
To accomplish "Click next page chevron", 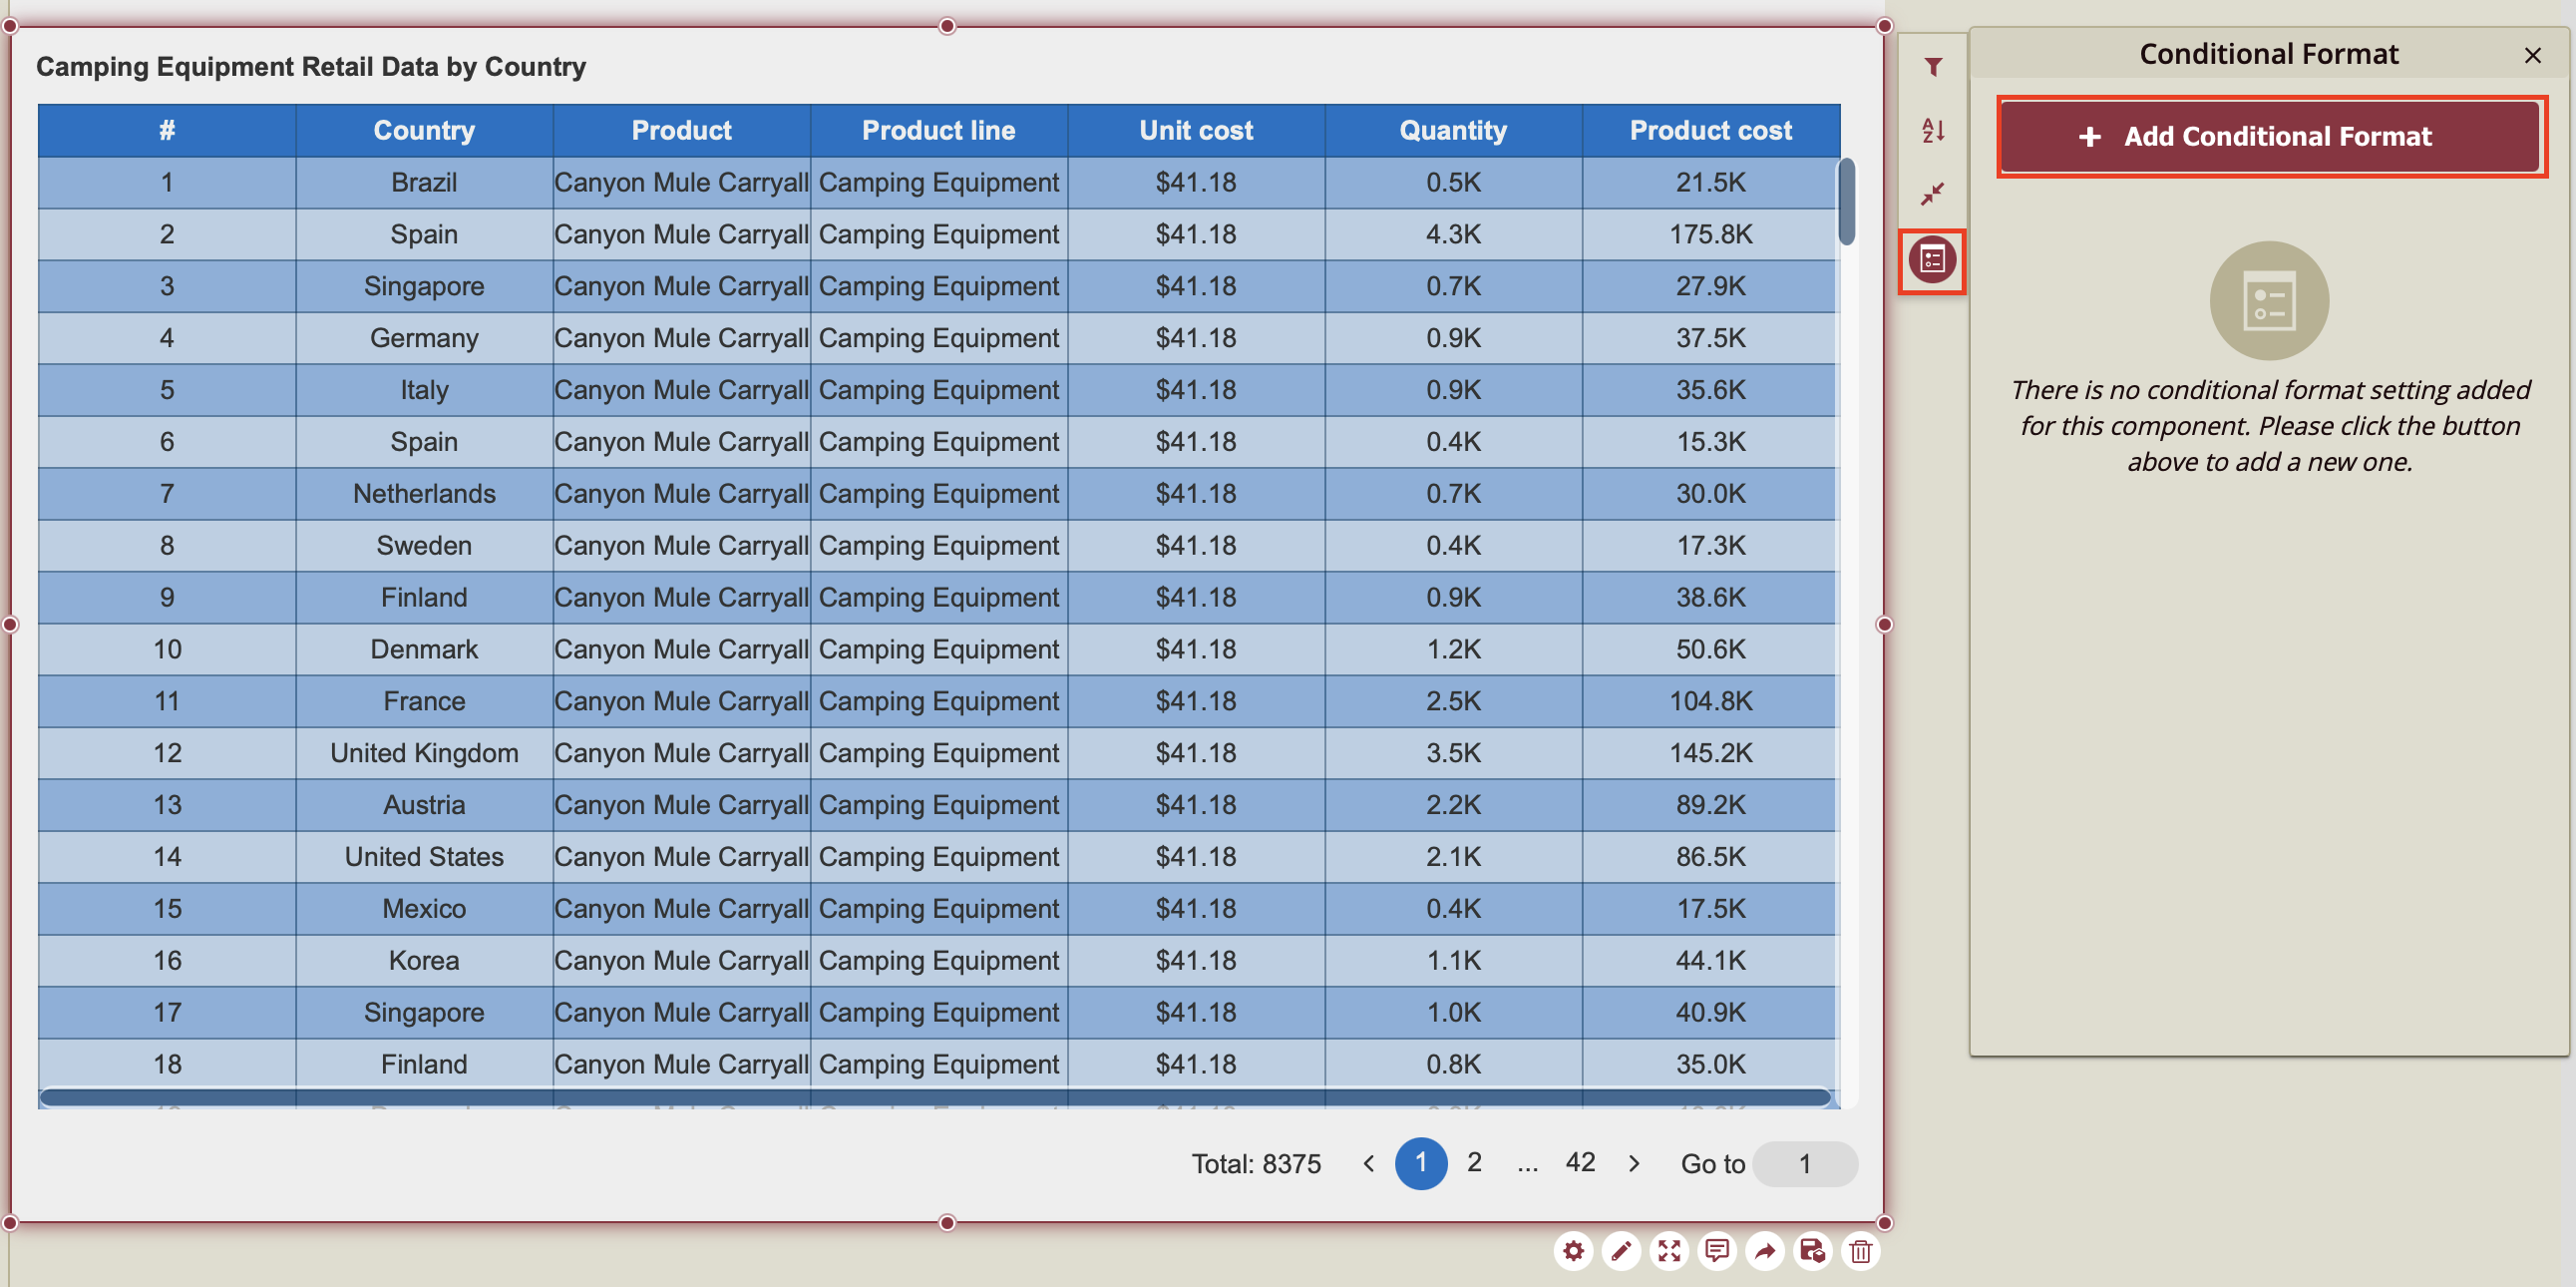I will pyautogui.click(x=1634, y=1163).
